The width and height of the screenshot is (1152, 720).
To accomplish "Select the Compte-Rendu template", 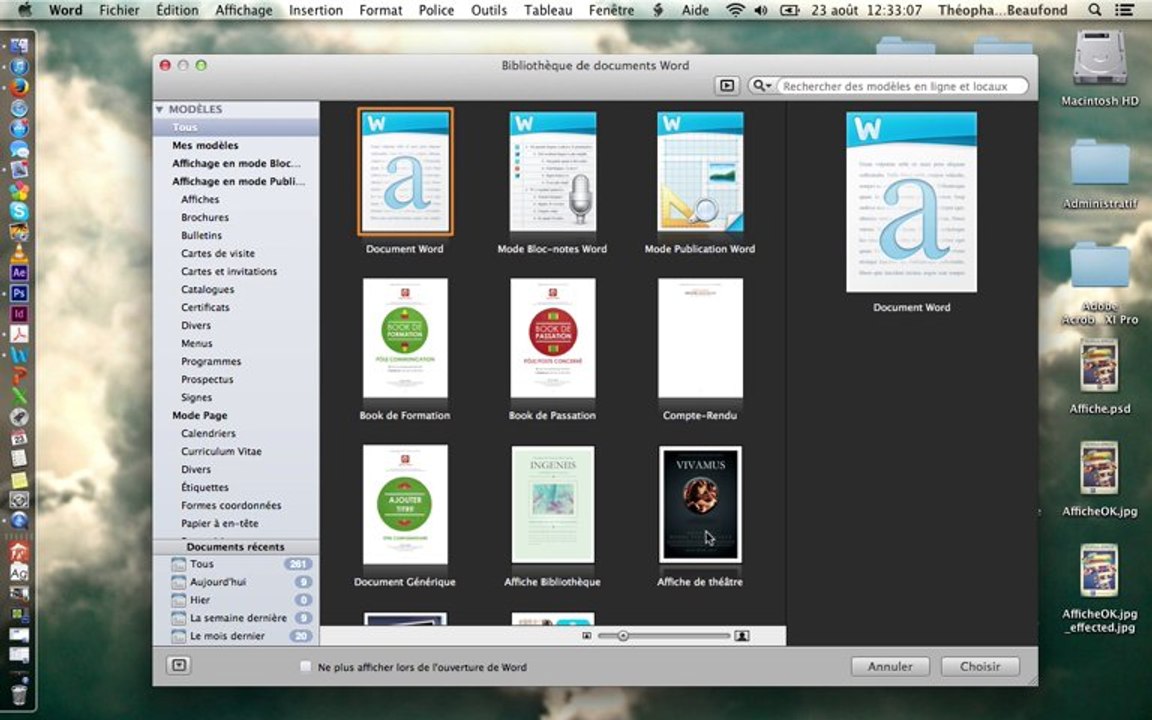I will point(700,338).
